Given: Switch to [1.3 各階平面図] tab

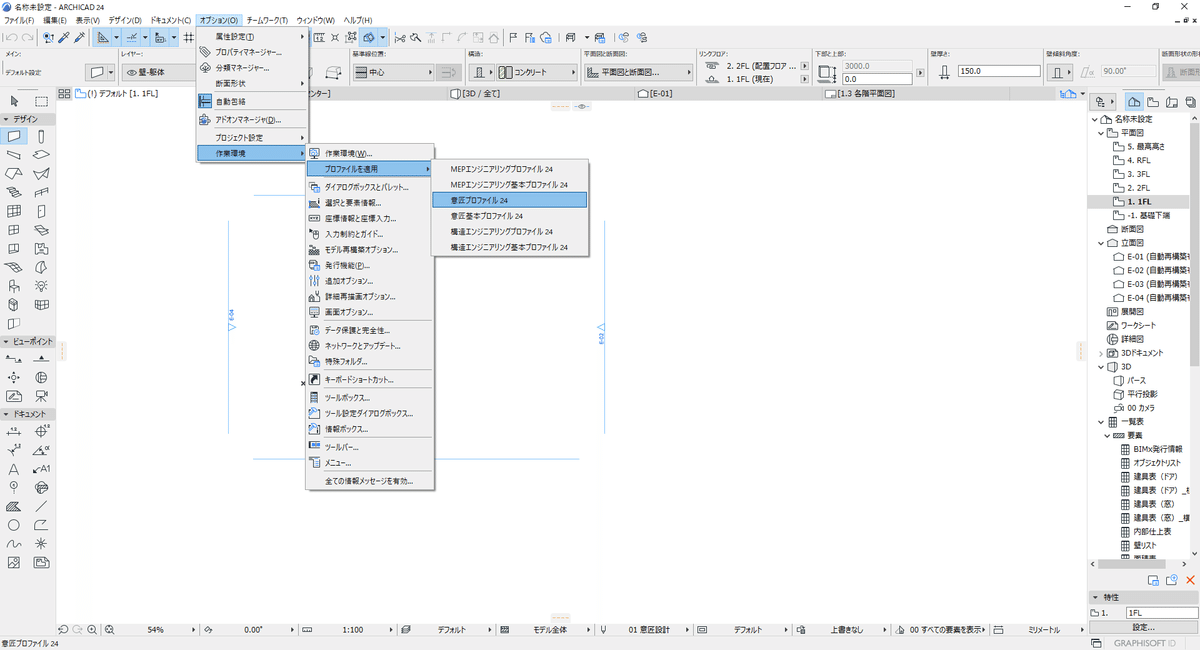Looking at the screenshot, I should (x=915, y=93).
